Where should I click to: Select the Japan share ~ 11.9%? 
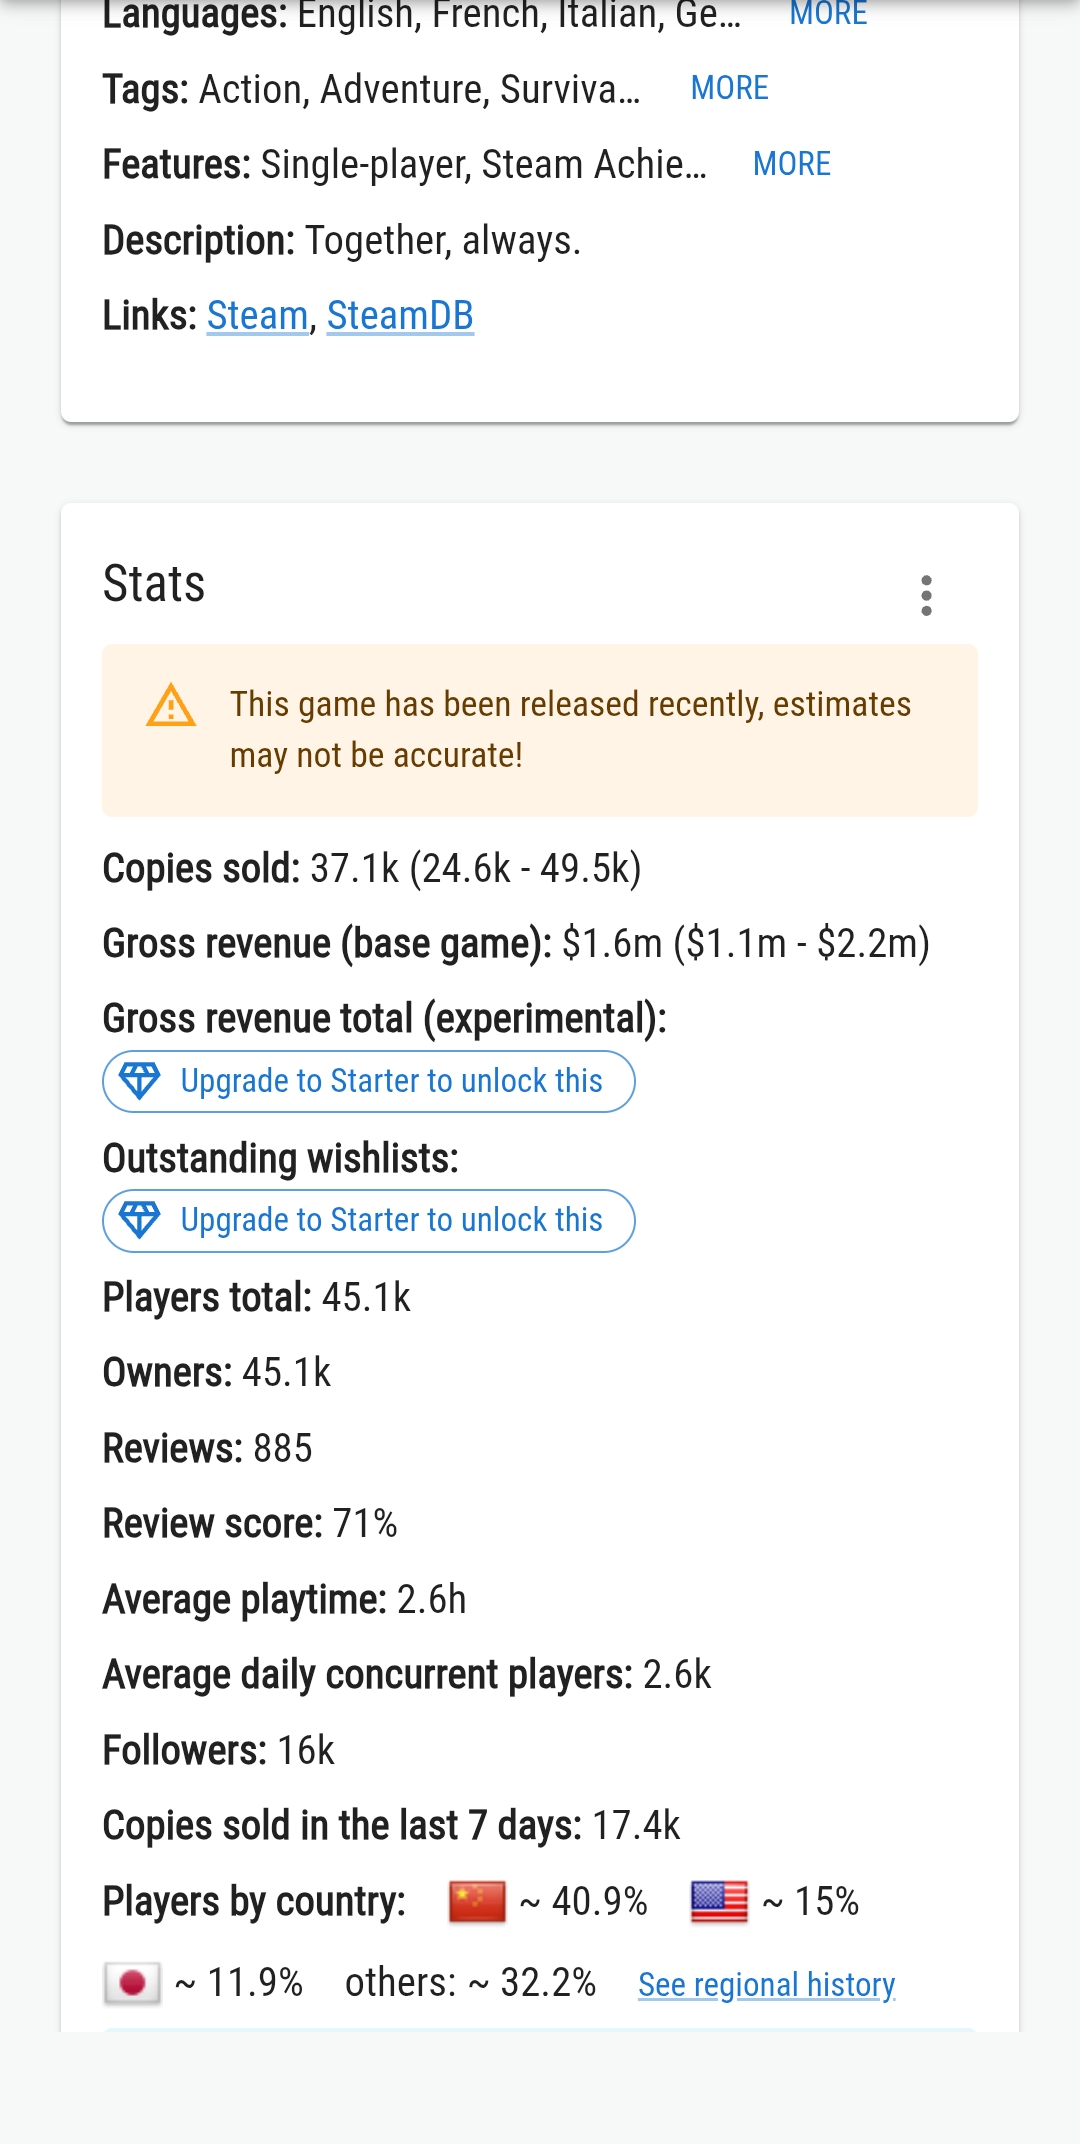tap(239, 1982)
